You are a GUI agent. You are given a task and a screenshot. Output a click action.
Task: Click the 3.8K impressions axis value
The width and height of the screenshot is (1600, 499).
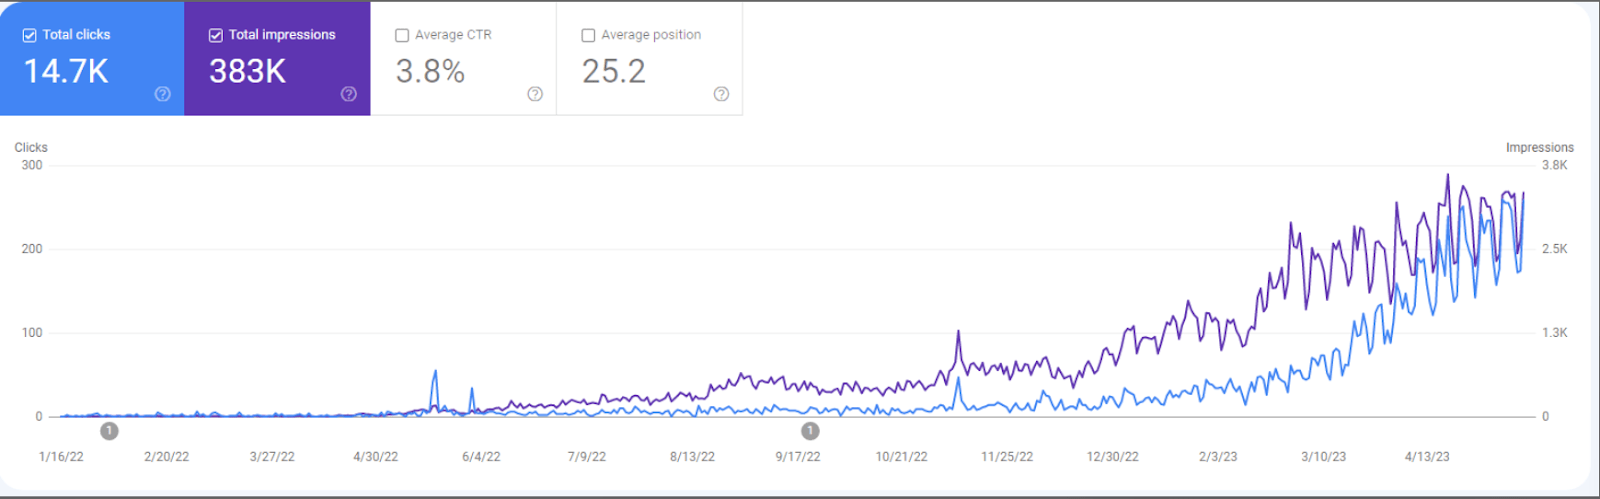1555,165
